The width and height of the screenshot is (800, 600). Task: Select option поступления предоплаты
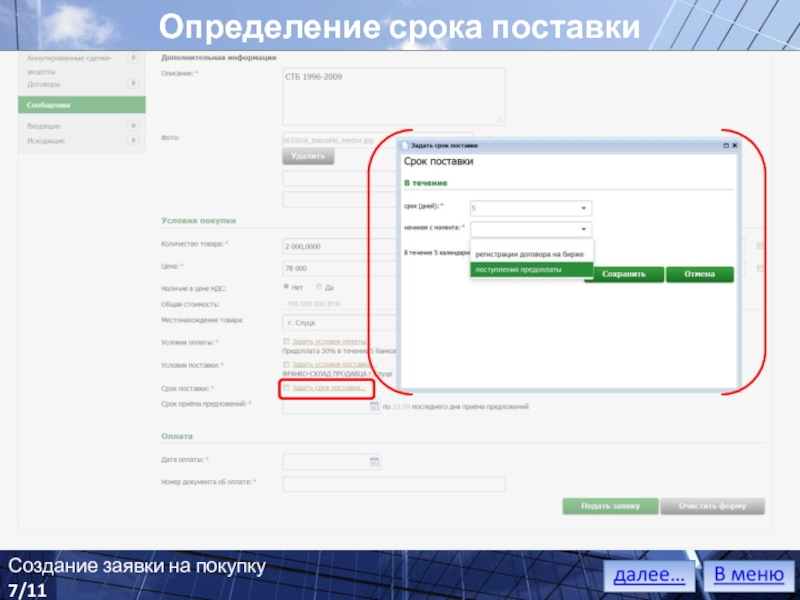click(531, 269)
